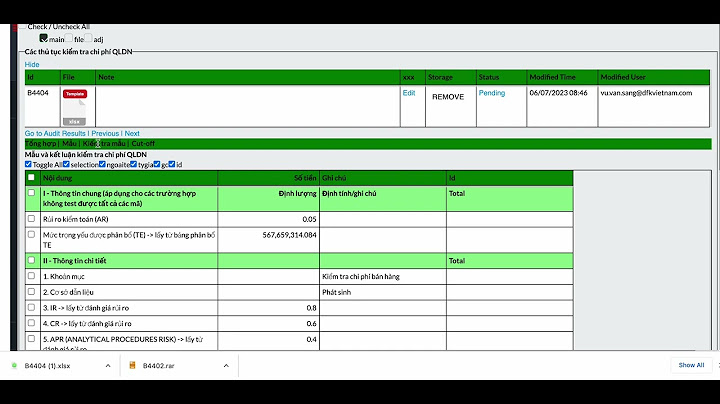Viewport: 720px width, 404px height.
Task: Check the 1. Khoản mục row checkbox
Action: [31, 275]
